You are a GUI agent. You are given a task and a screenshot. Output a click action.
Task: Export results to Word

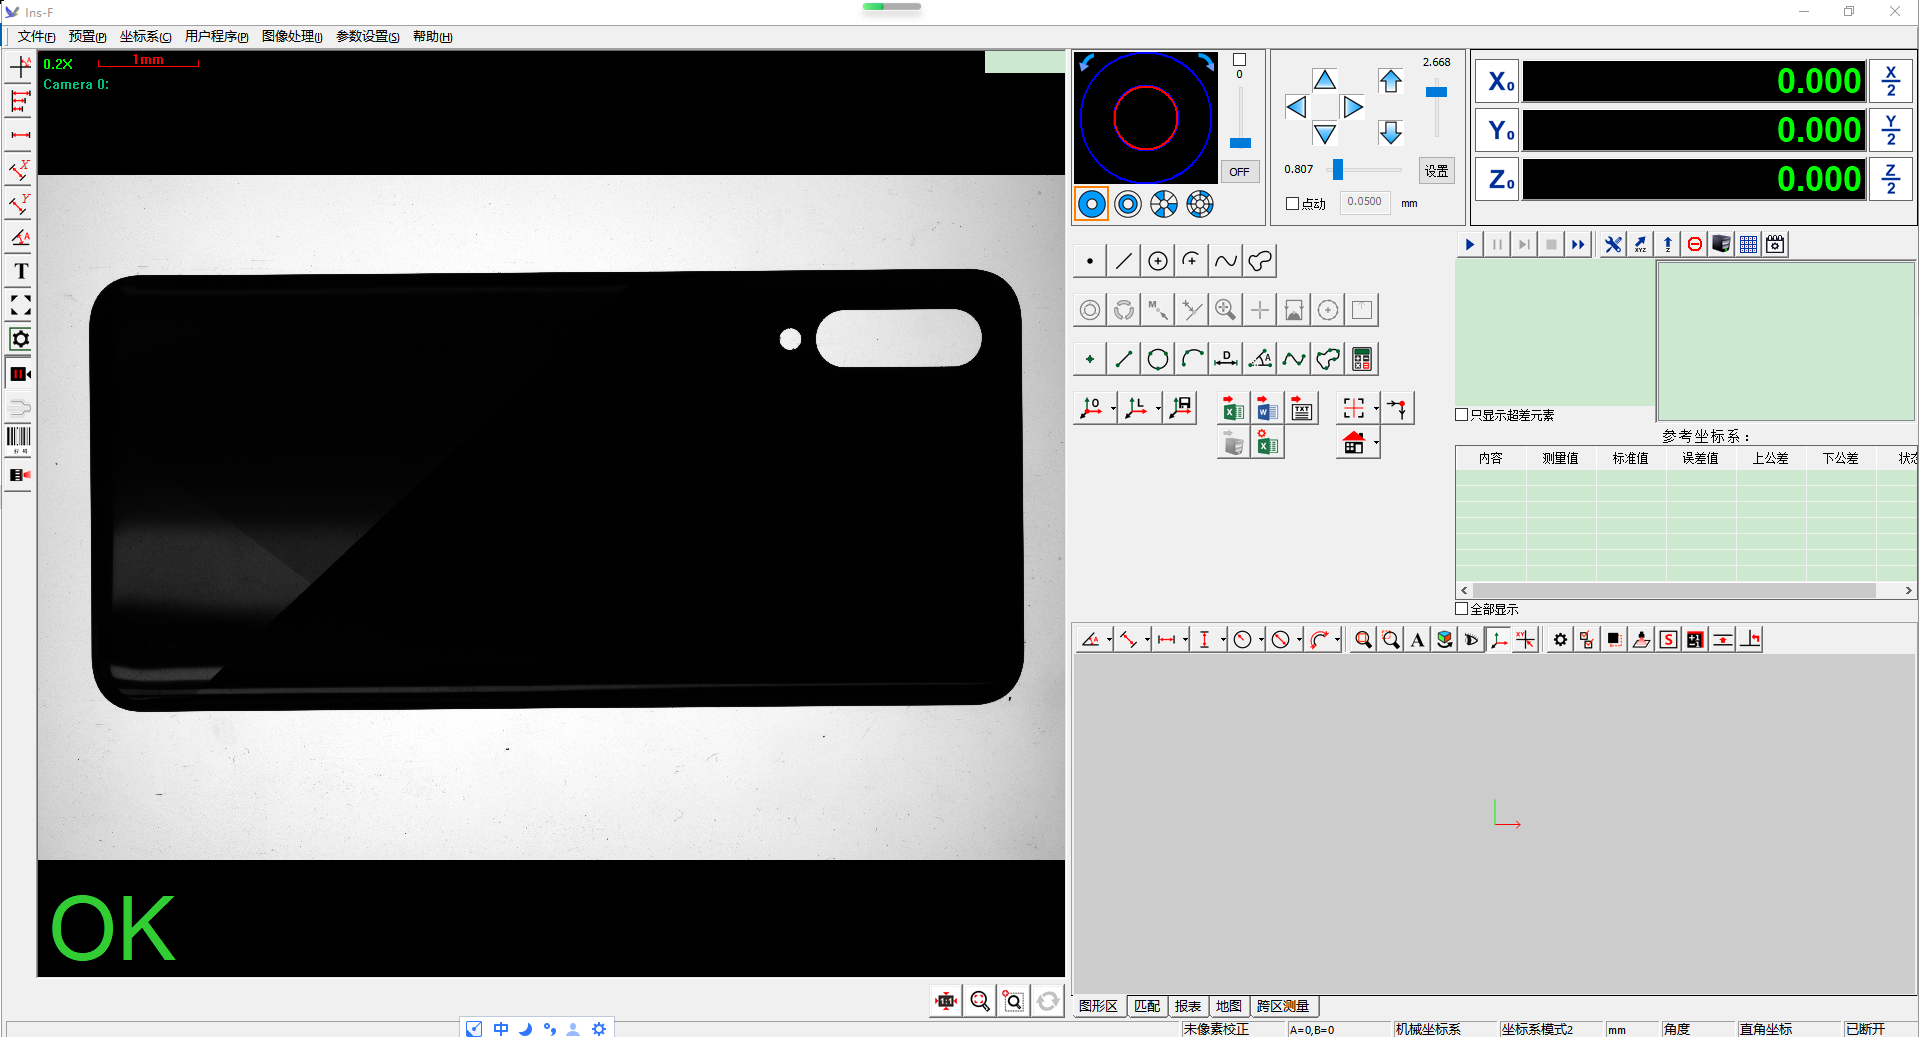tap(1267, 408)
